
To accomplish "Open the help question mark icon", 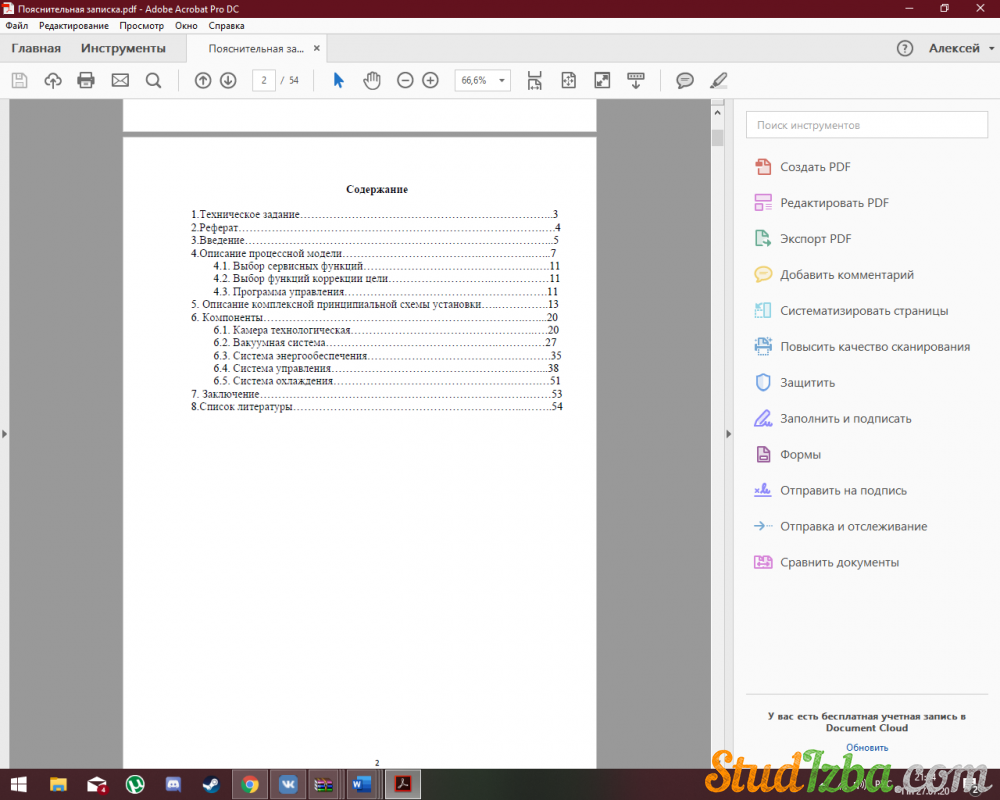I will click(904, 48).
